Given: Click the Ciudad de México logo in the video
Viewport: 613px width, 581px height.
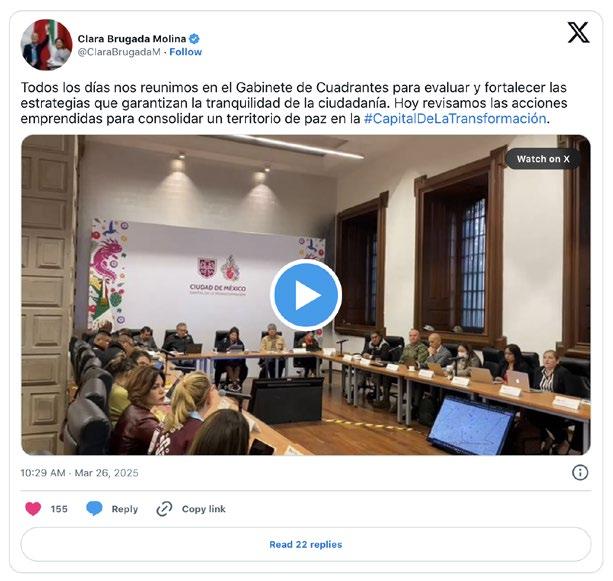Looking at the screenshot, I should pyautogui.click(x=218, y=276).
